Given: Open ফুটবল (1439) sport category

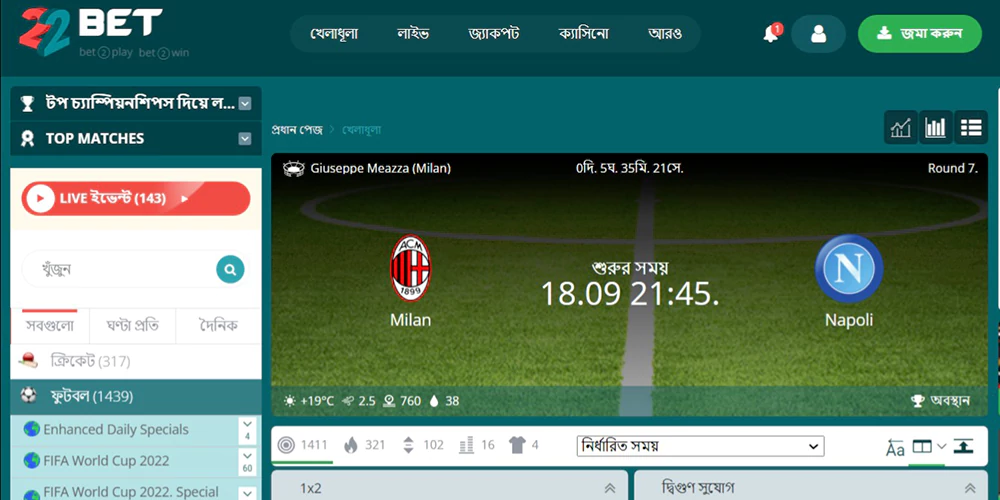Looking at the screenshot, I should [136, 397].
